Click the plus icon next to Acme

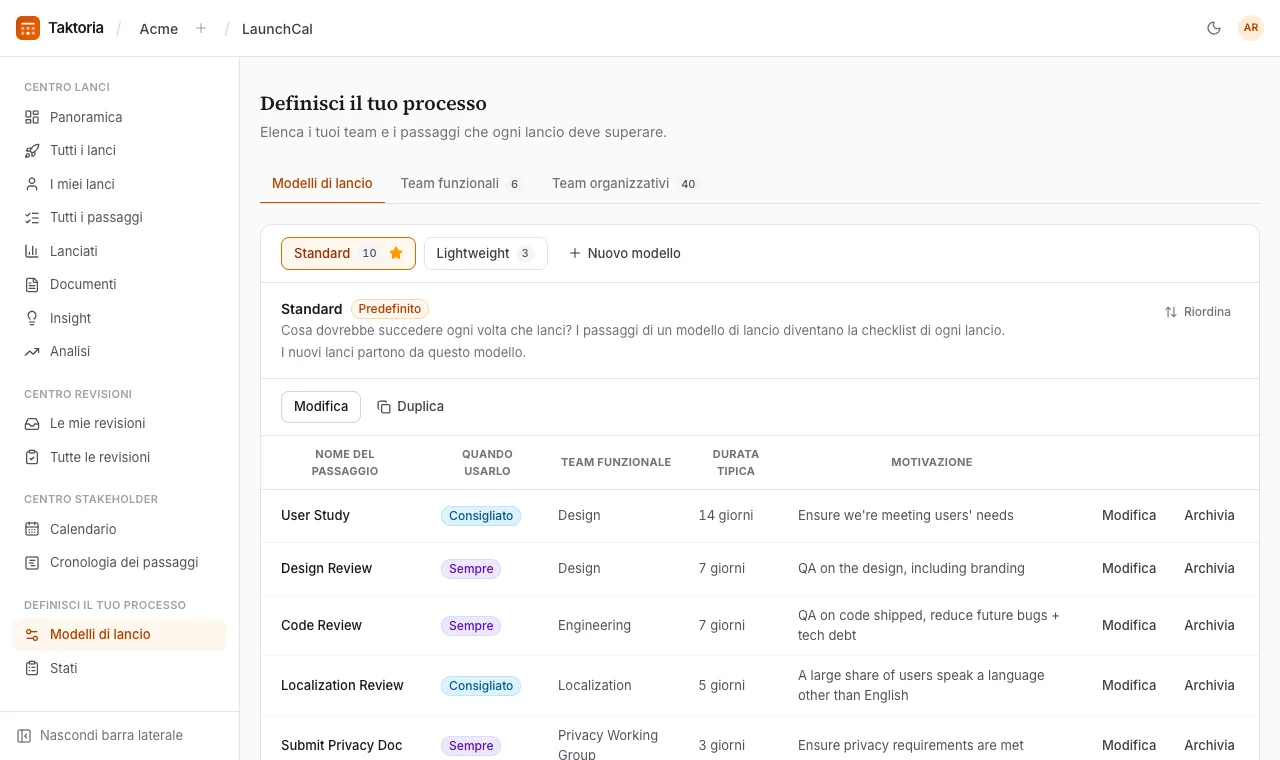(x=201, y=28)
